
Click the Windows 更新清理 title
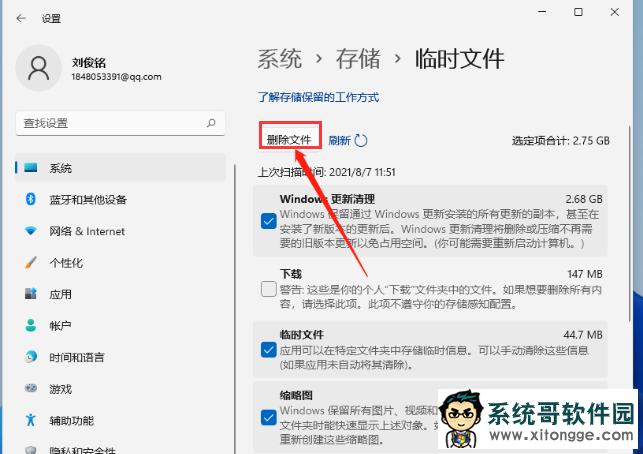click(327, 199)
